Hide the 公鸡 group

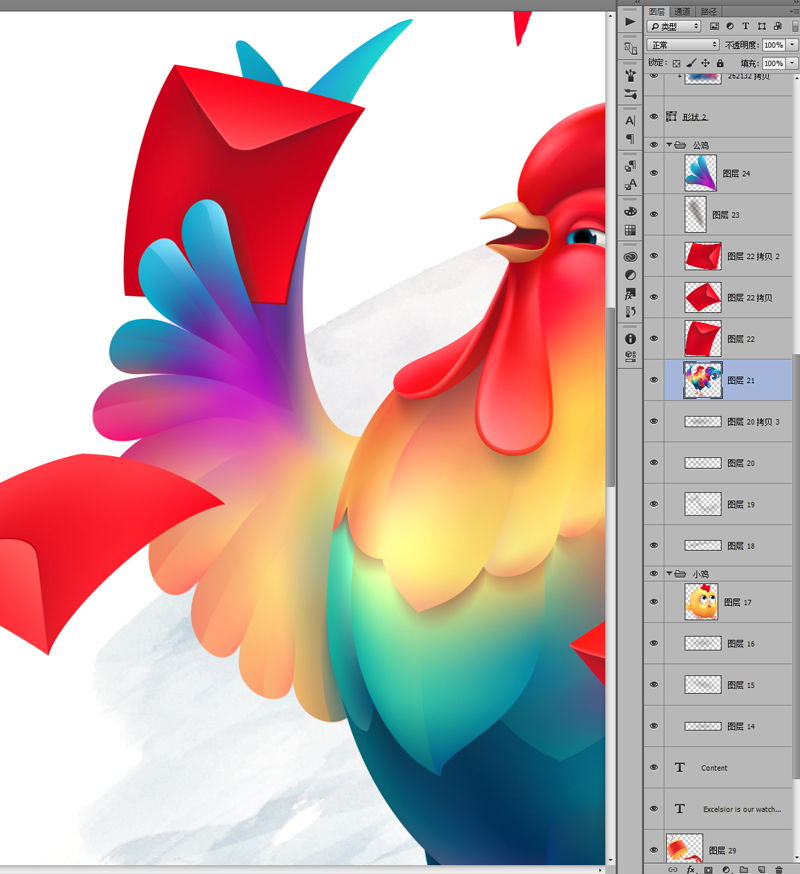tap(654, 145)
